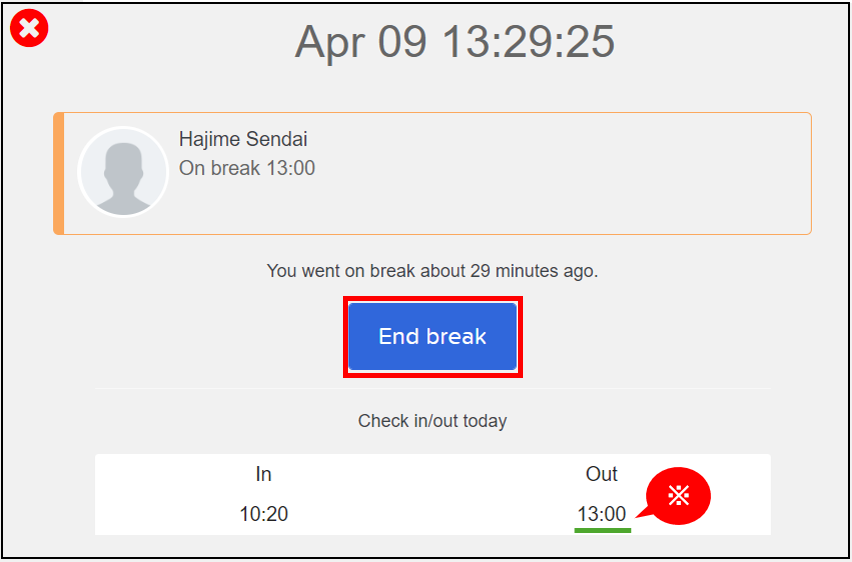Viewport: 852px width, 562px height.
Task: Click the Hajime Sendai name text
Action: [x=243, y=140]
